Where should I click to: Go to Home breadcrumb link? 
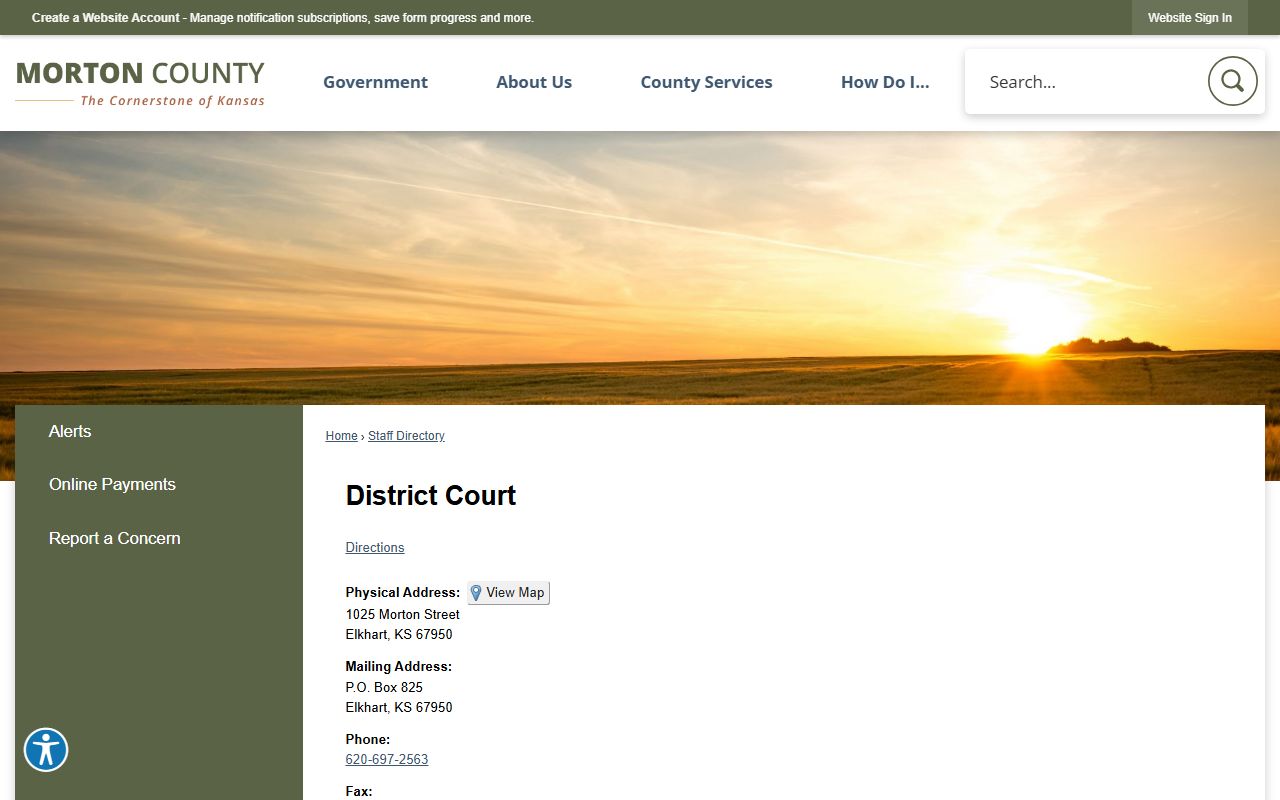coord(341,436)
